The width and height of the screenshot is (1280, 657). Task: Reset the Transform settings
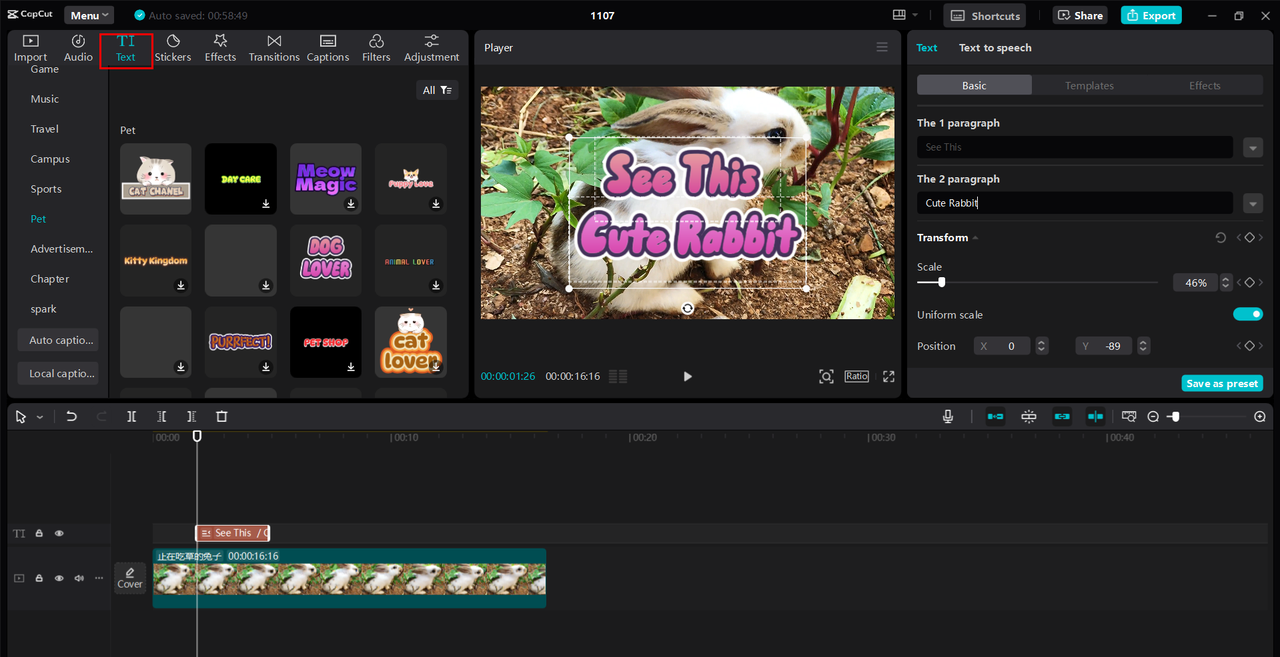pos(1220,238)
